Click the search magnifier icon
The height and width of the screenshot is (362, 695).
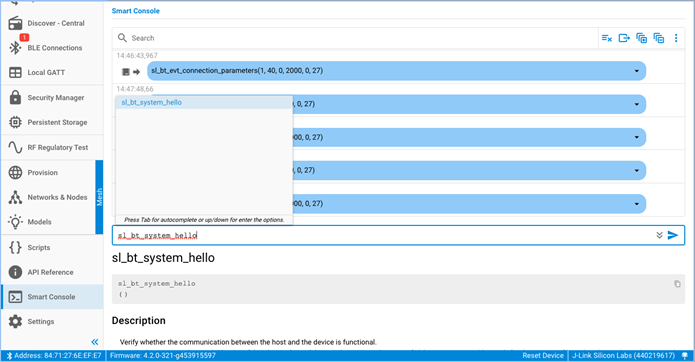point(122,38)
